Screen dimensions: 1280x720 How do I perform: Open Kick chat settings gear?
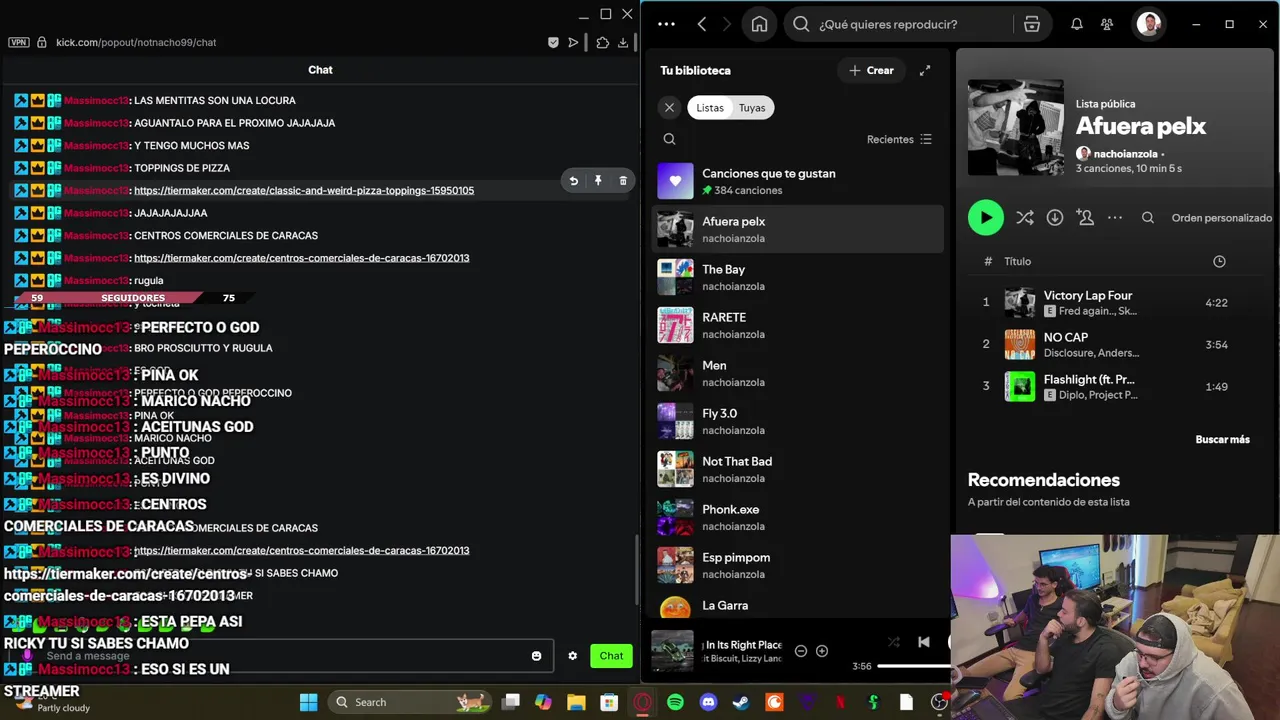(573, 656)
